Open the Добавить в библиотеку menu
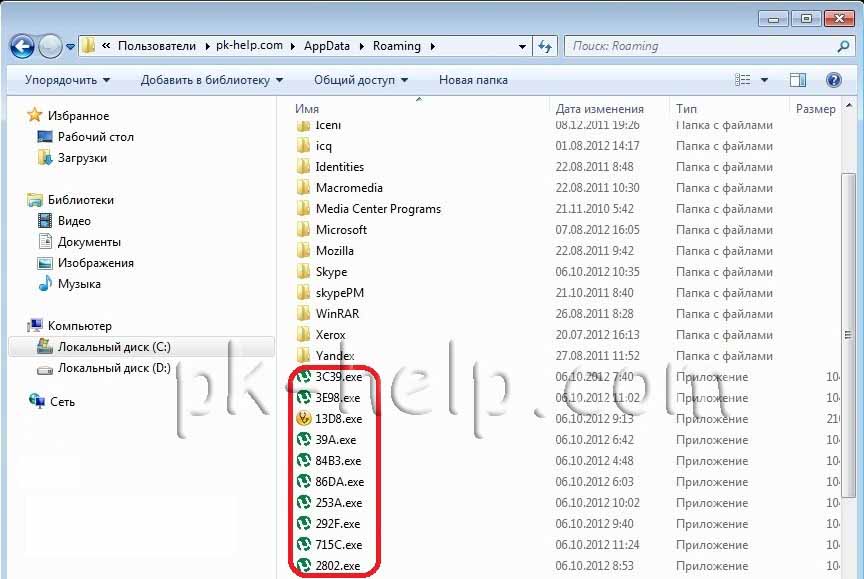Screen dimensions: 864x579 click(x=212, y=80)
